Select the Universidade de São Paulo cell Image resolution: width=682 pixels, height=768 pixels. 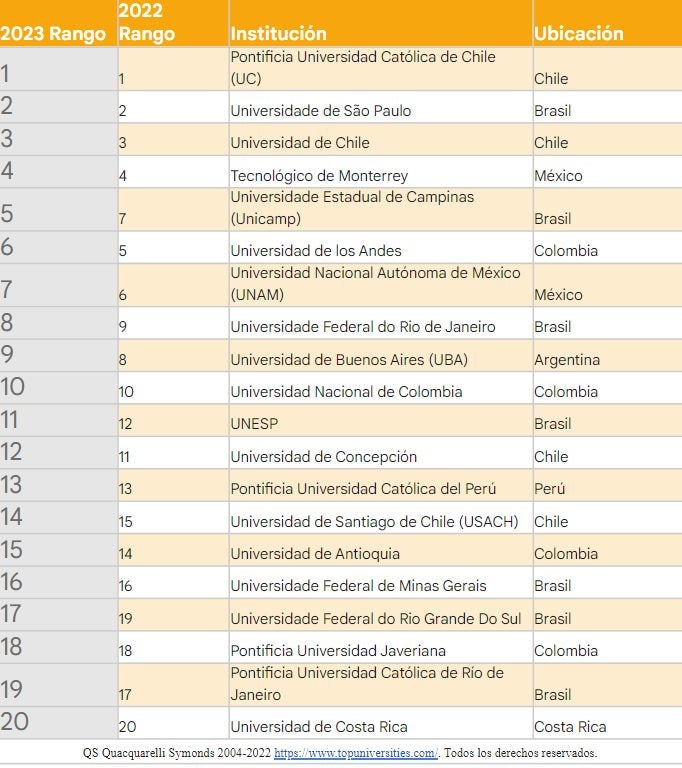tap(321, 111)
